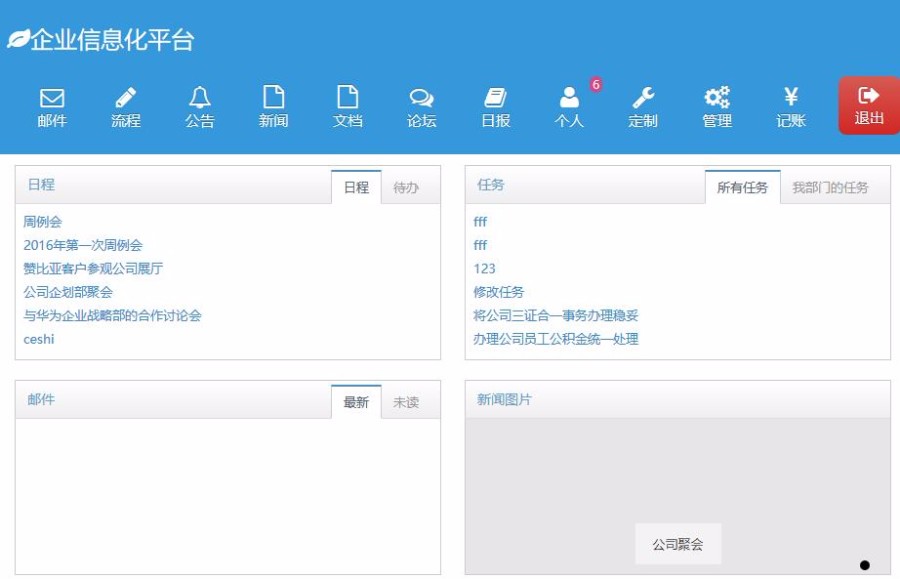Open the 记账 (Accounting) icon

point(791,106)
